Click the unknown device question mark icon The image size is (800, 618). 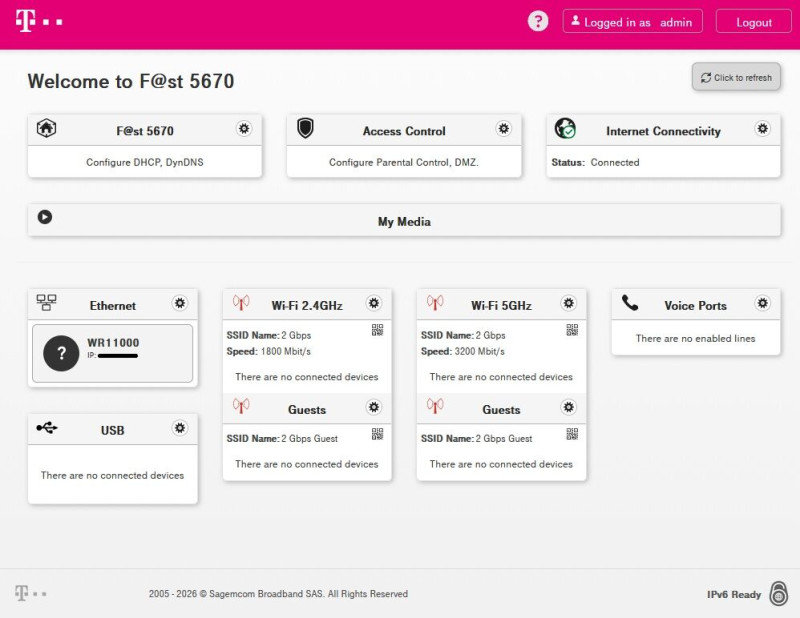(61, 353)
